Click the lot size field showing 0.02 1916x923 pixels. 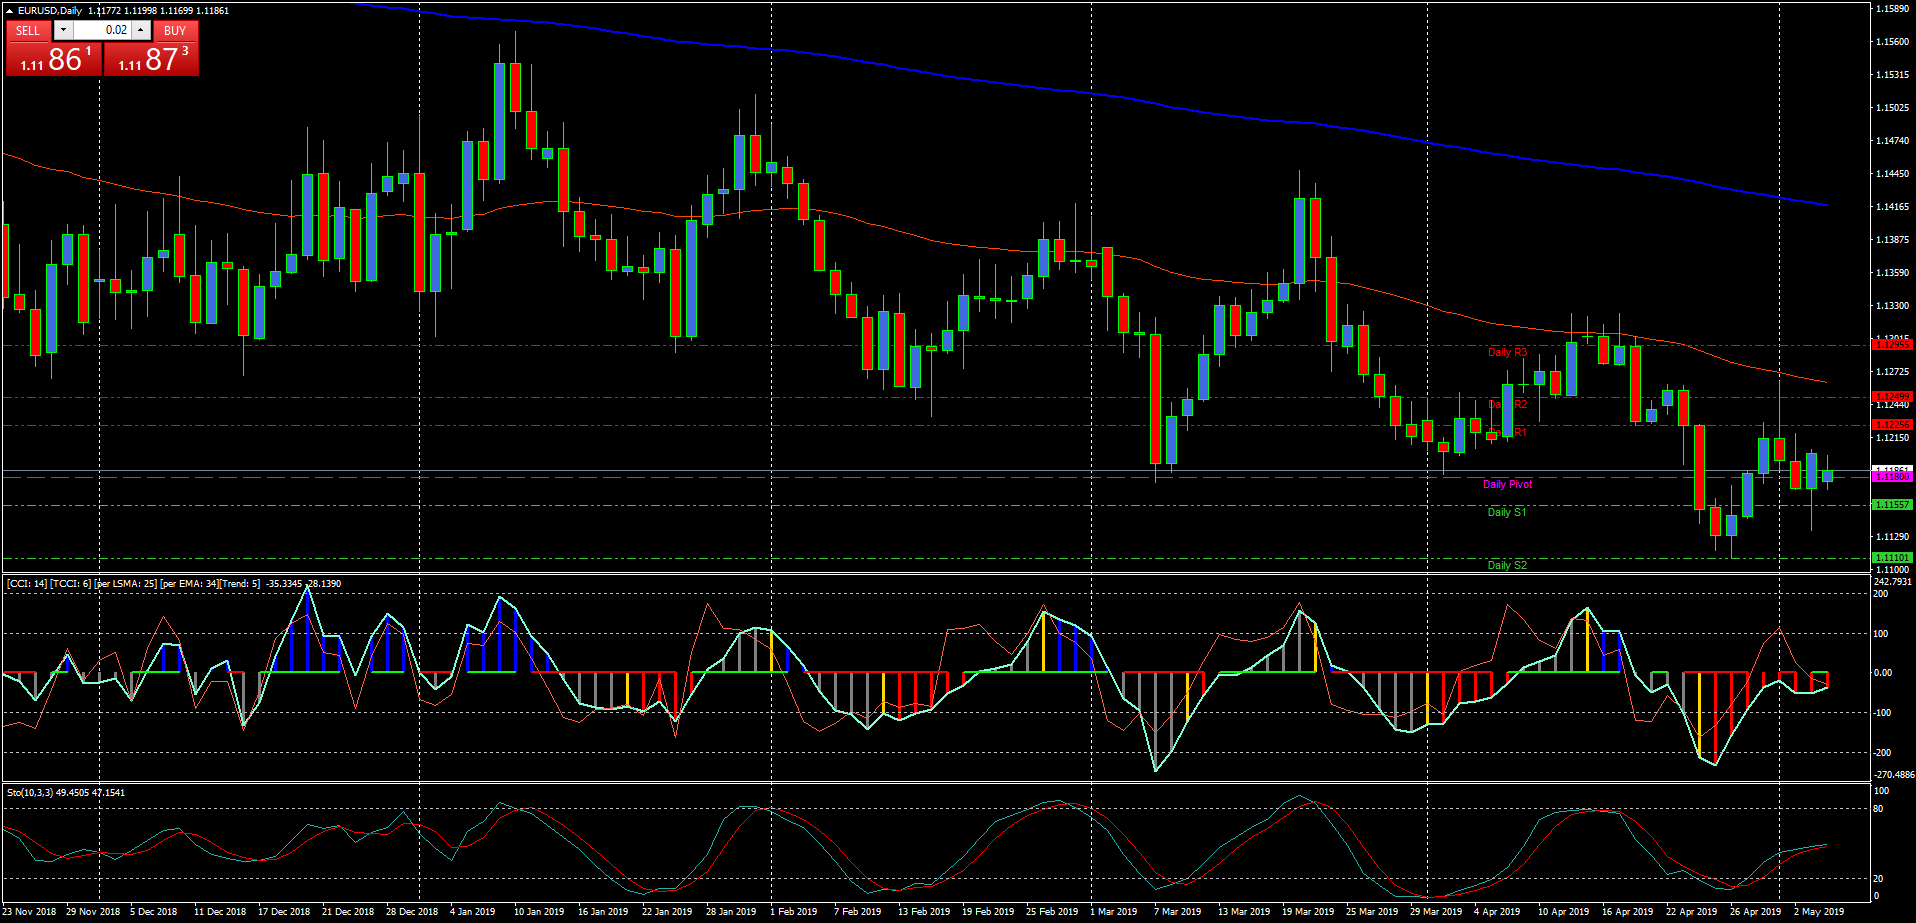coord(112,30)
